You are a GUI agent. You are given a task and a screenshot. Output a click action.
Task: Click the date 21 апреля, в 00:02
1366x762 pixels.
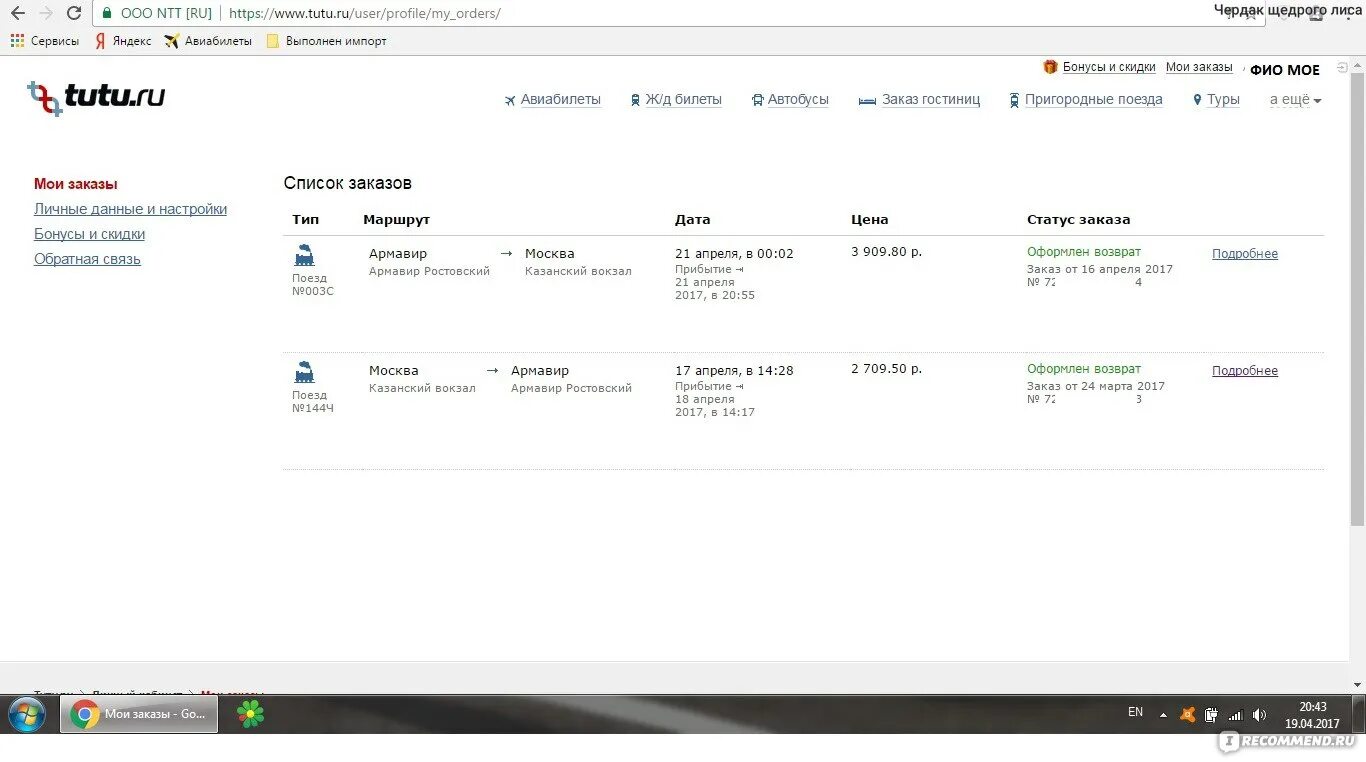click(734, 254)
